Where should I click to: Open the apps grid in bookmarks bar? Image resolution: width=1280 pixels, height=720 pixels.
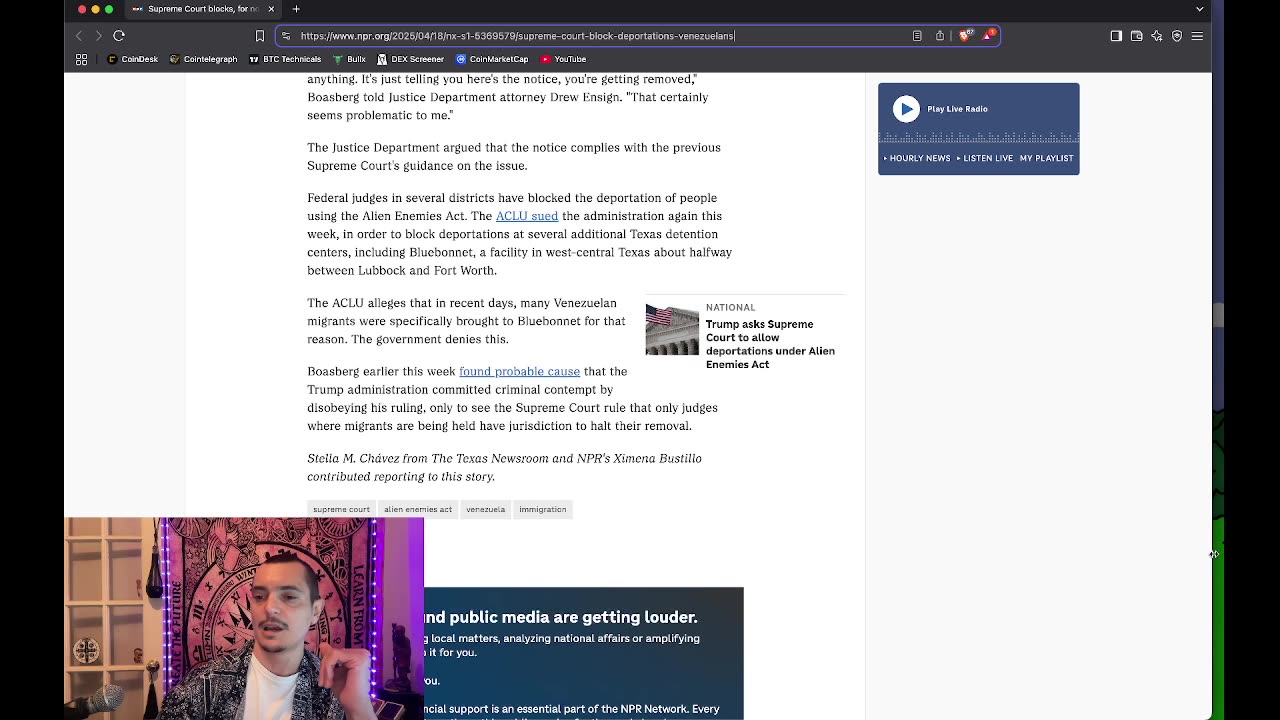pyautogui.click(x=82, y=59)
